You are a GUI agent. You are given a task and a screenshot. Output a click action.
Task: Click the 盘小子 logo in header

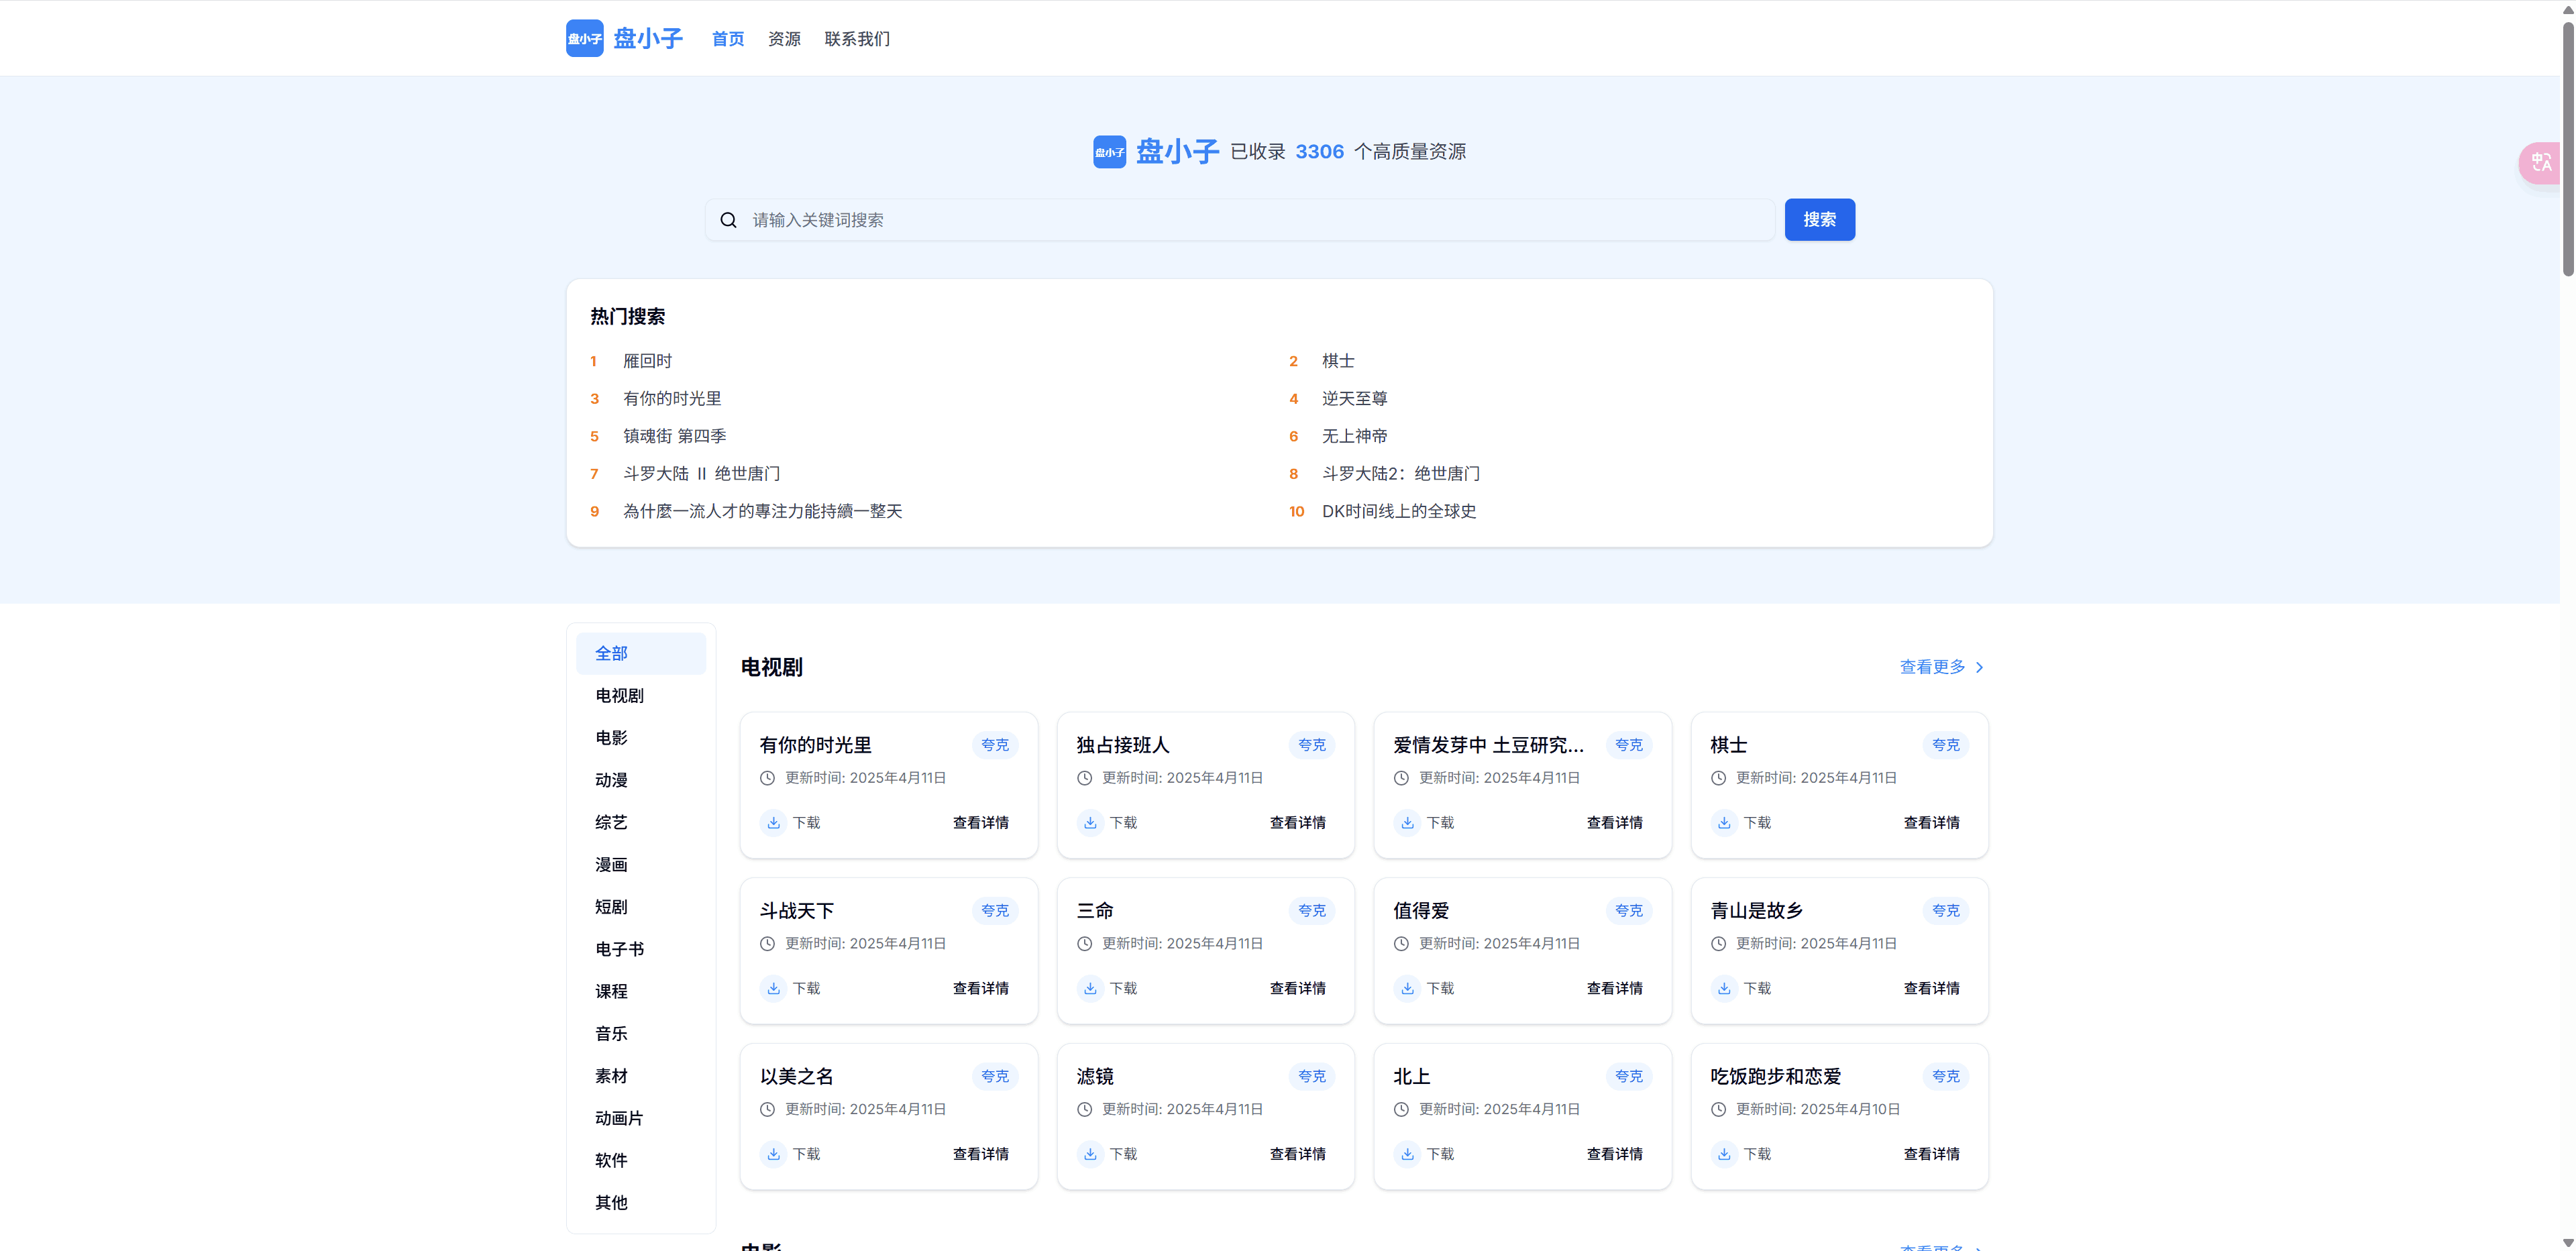pos(584,38)
